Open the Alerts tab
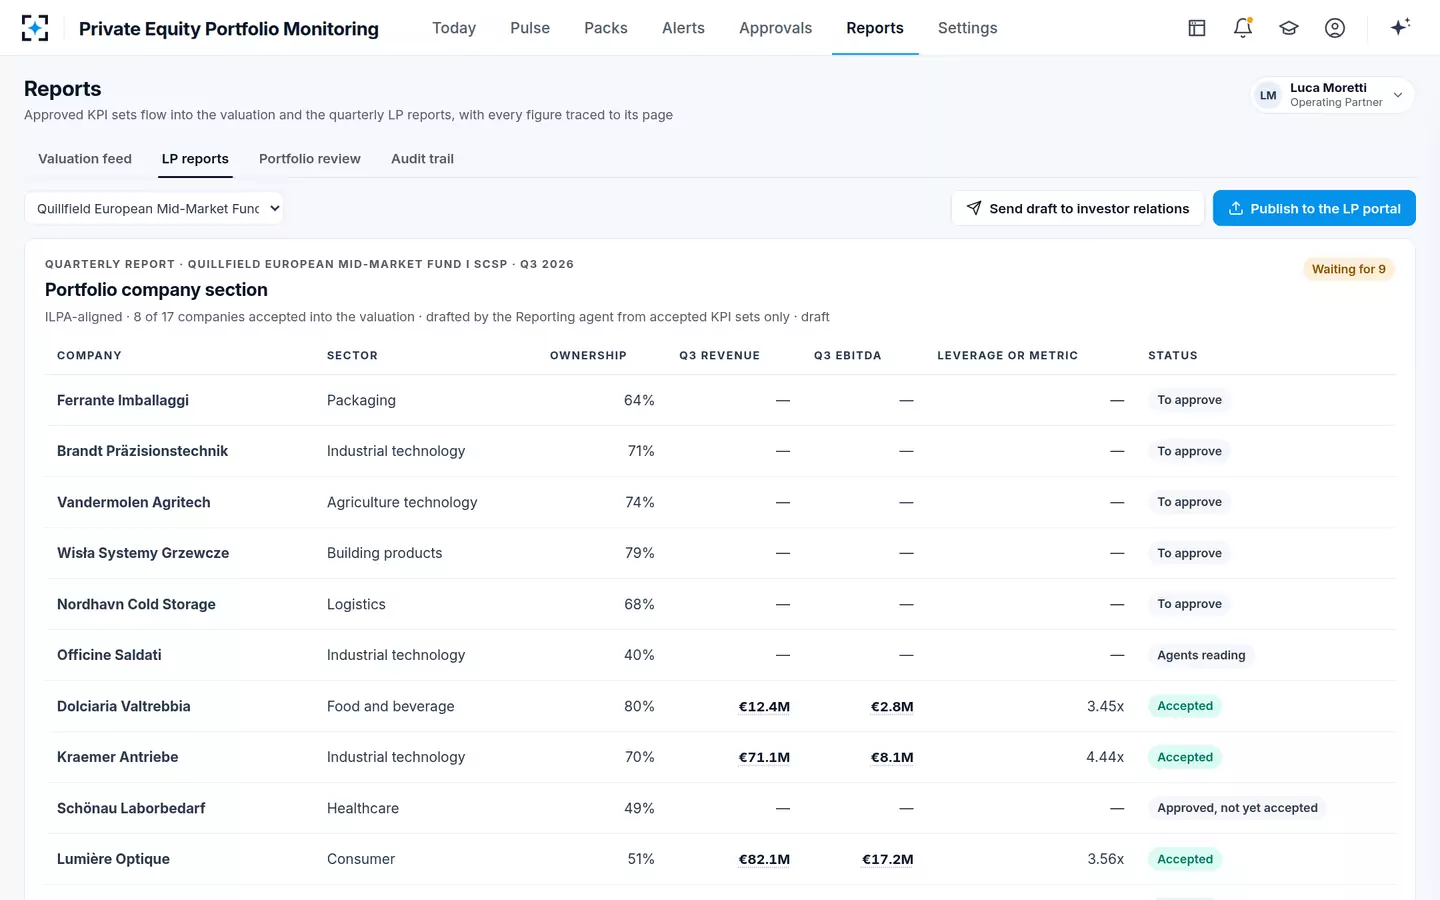Viewport: 1440px width, 900px height. (x=683, y=28)
